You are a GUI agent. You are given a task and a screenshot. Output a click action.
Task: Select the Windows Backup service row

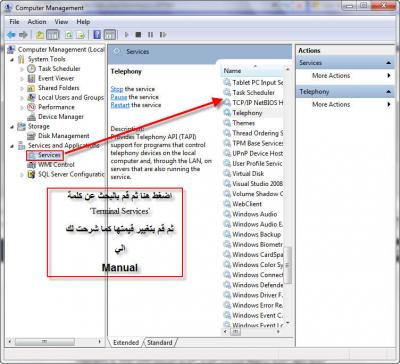(x=253, y=234)
